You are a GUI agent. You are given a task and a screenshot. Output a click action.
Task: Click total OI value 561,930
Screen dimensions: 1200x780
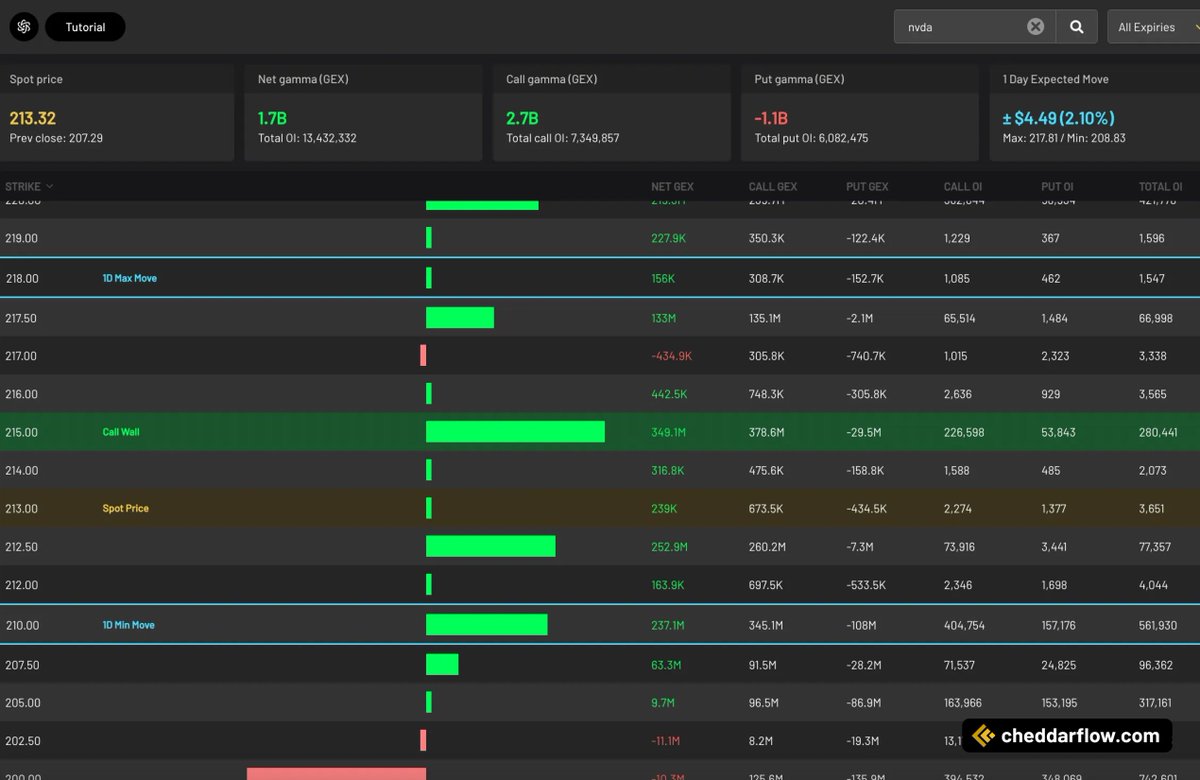pos(1158,625)
